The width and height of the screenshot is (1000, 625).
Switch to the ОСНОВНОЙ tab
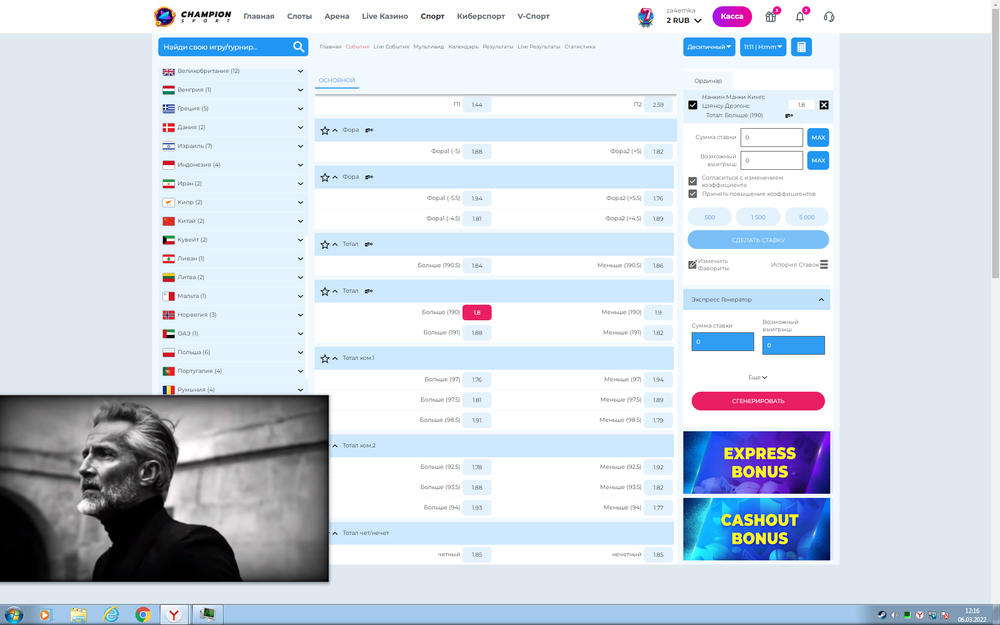(337, 80)
